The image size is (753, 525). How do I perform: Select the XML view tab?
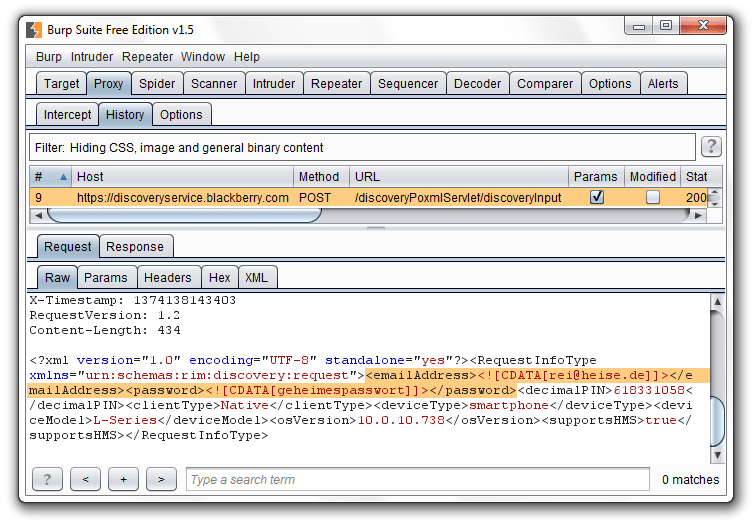tap(256, 278)
